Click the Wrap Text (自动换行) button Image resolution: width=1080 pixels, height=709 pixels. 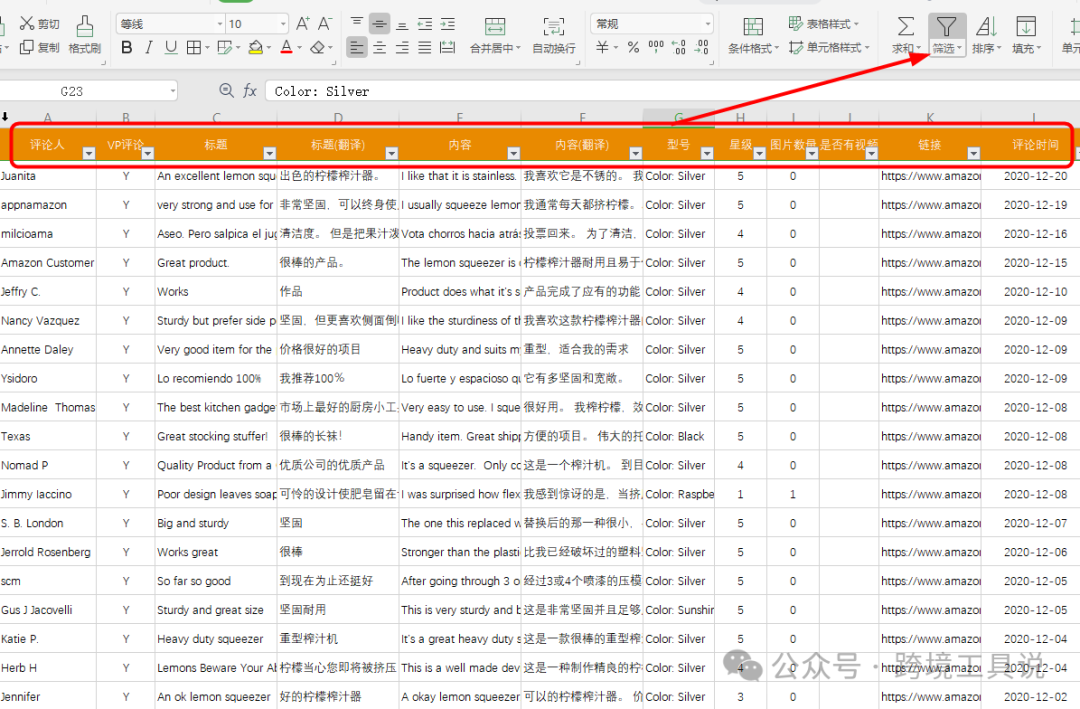(x=554, y=34)
